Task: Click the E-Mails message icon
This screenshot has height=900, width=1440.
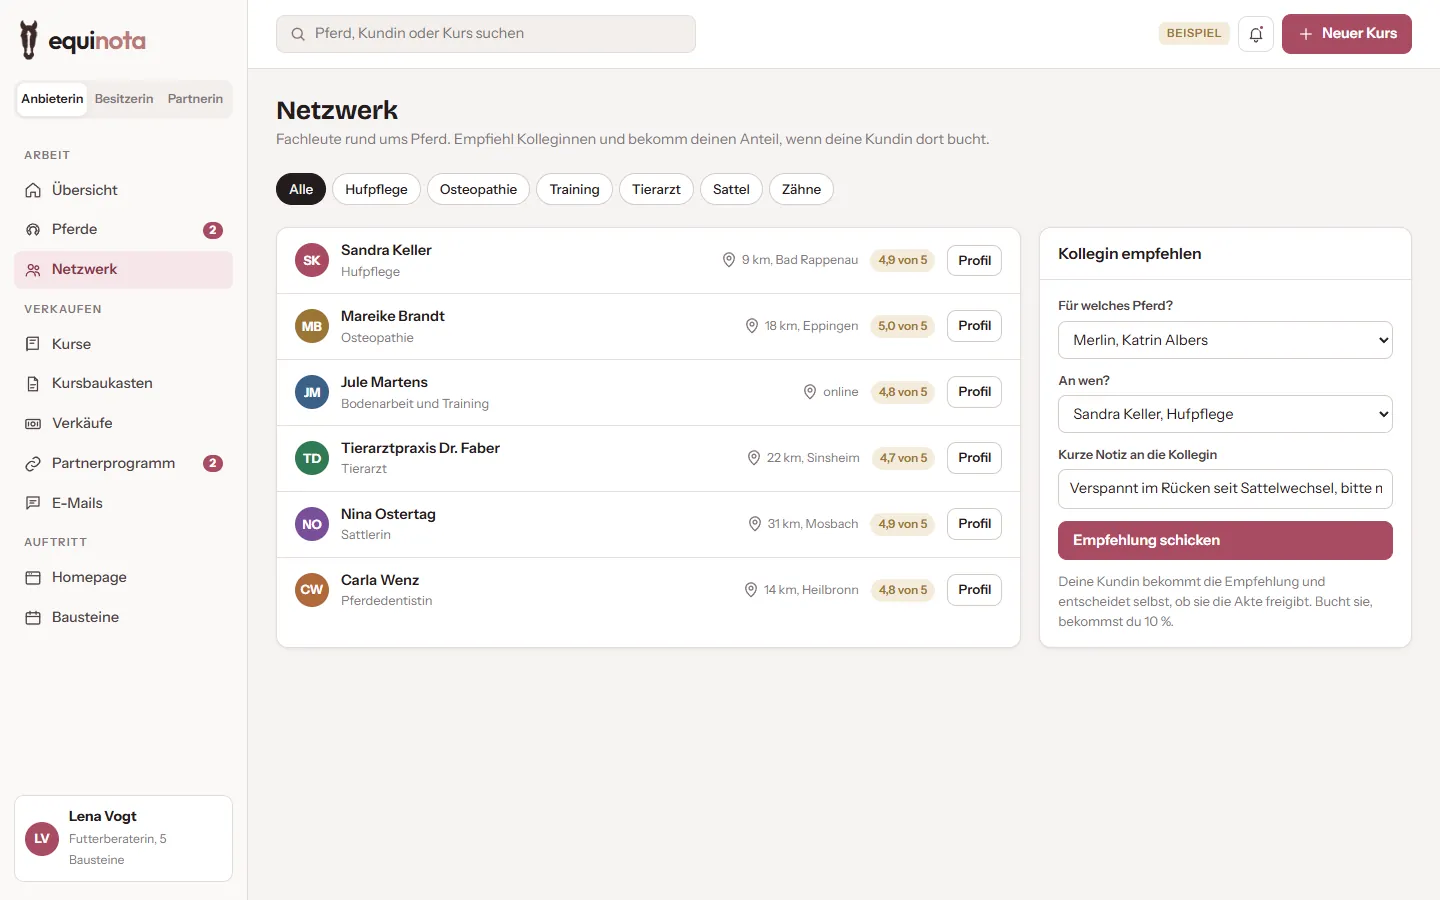Action: 33,503
